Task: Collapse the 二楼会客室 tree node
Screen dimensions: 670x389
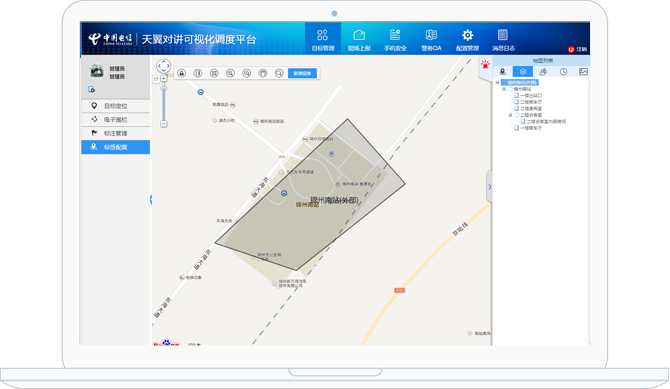Action: point(510,115)
